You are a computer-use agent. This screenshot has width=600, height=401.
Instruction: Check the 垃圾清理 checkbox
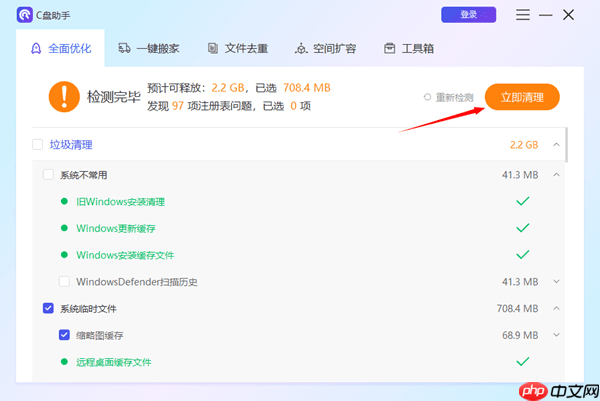[x=38, y=145]
